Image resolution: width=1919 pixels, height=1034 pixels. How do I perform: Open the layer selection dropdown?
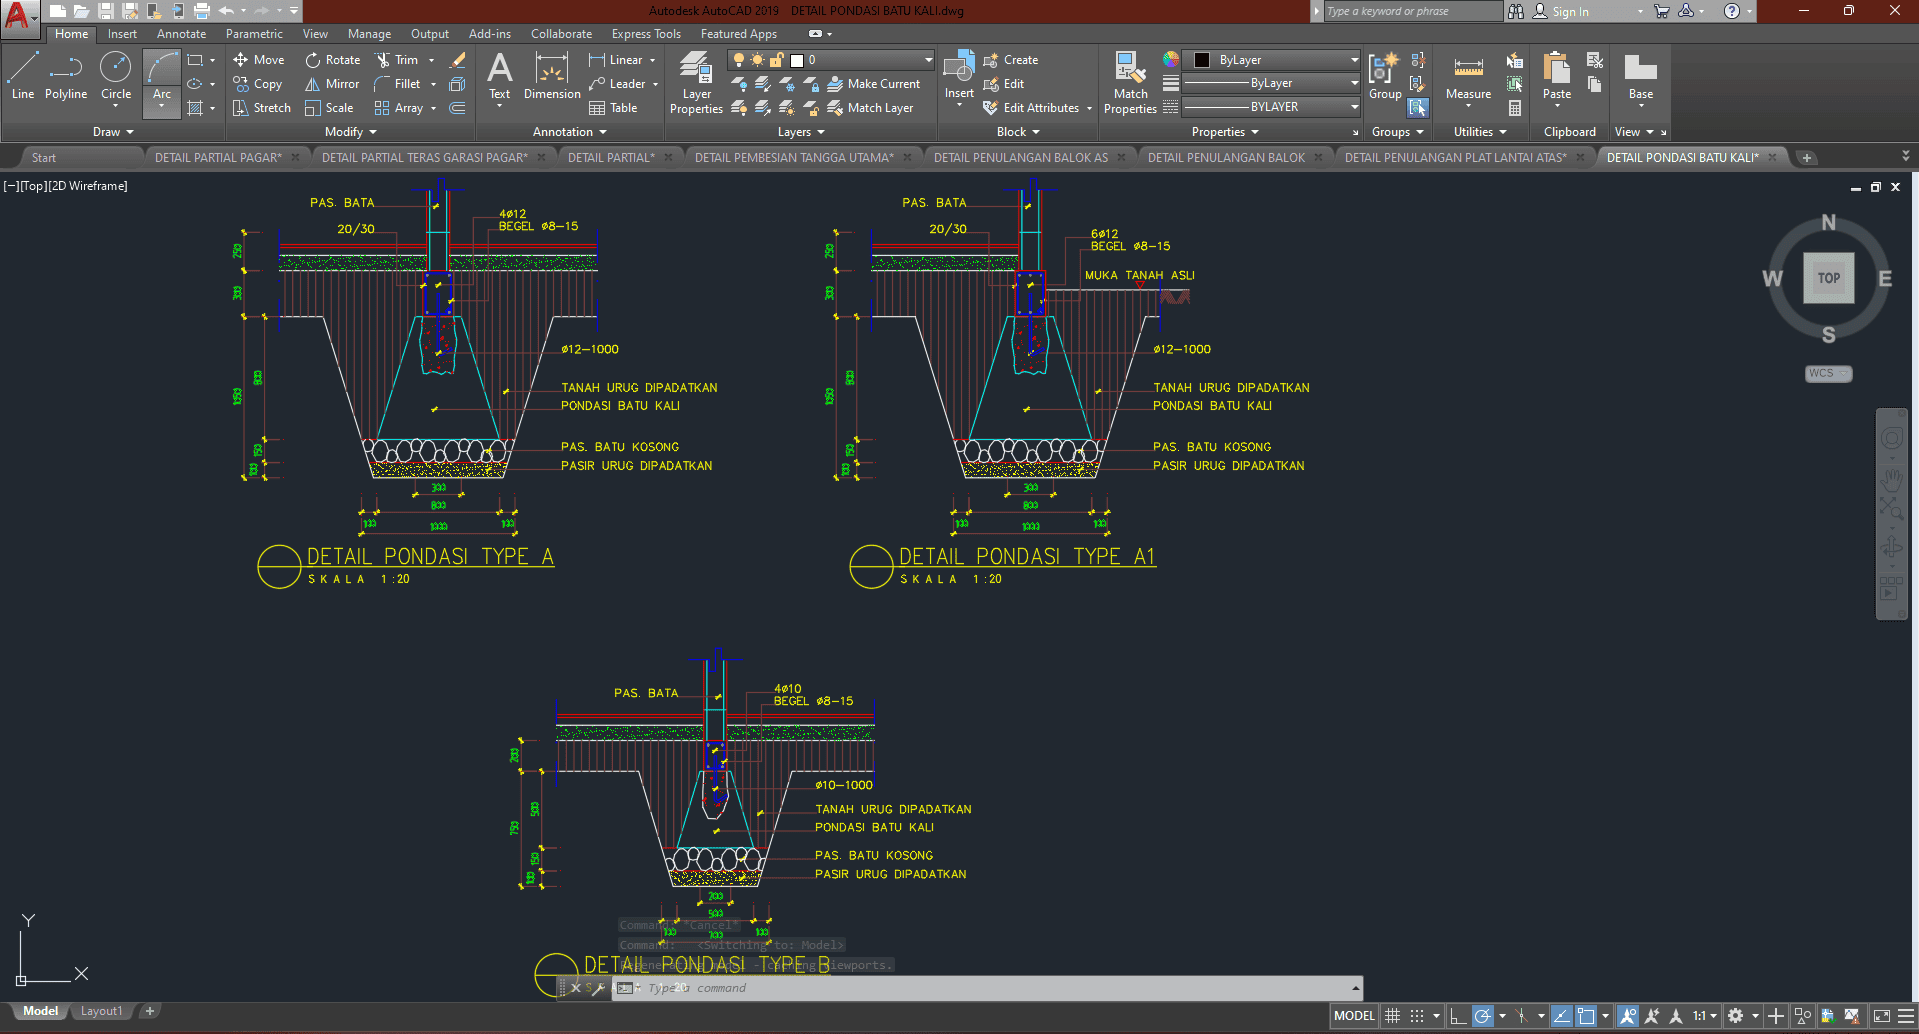pos(928,60)
